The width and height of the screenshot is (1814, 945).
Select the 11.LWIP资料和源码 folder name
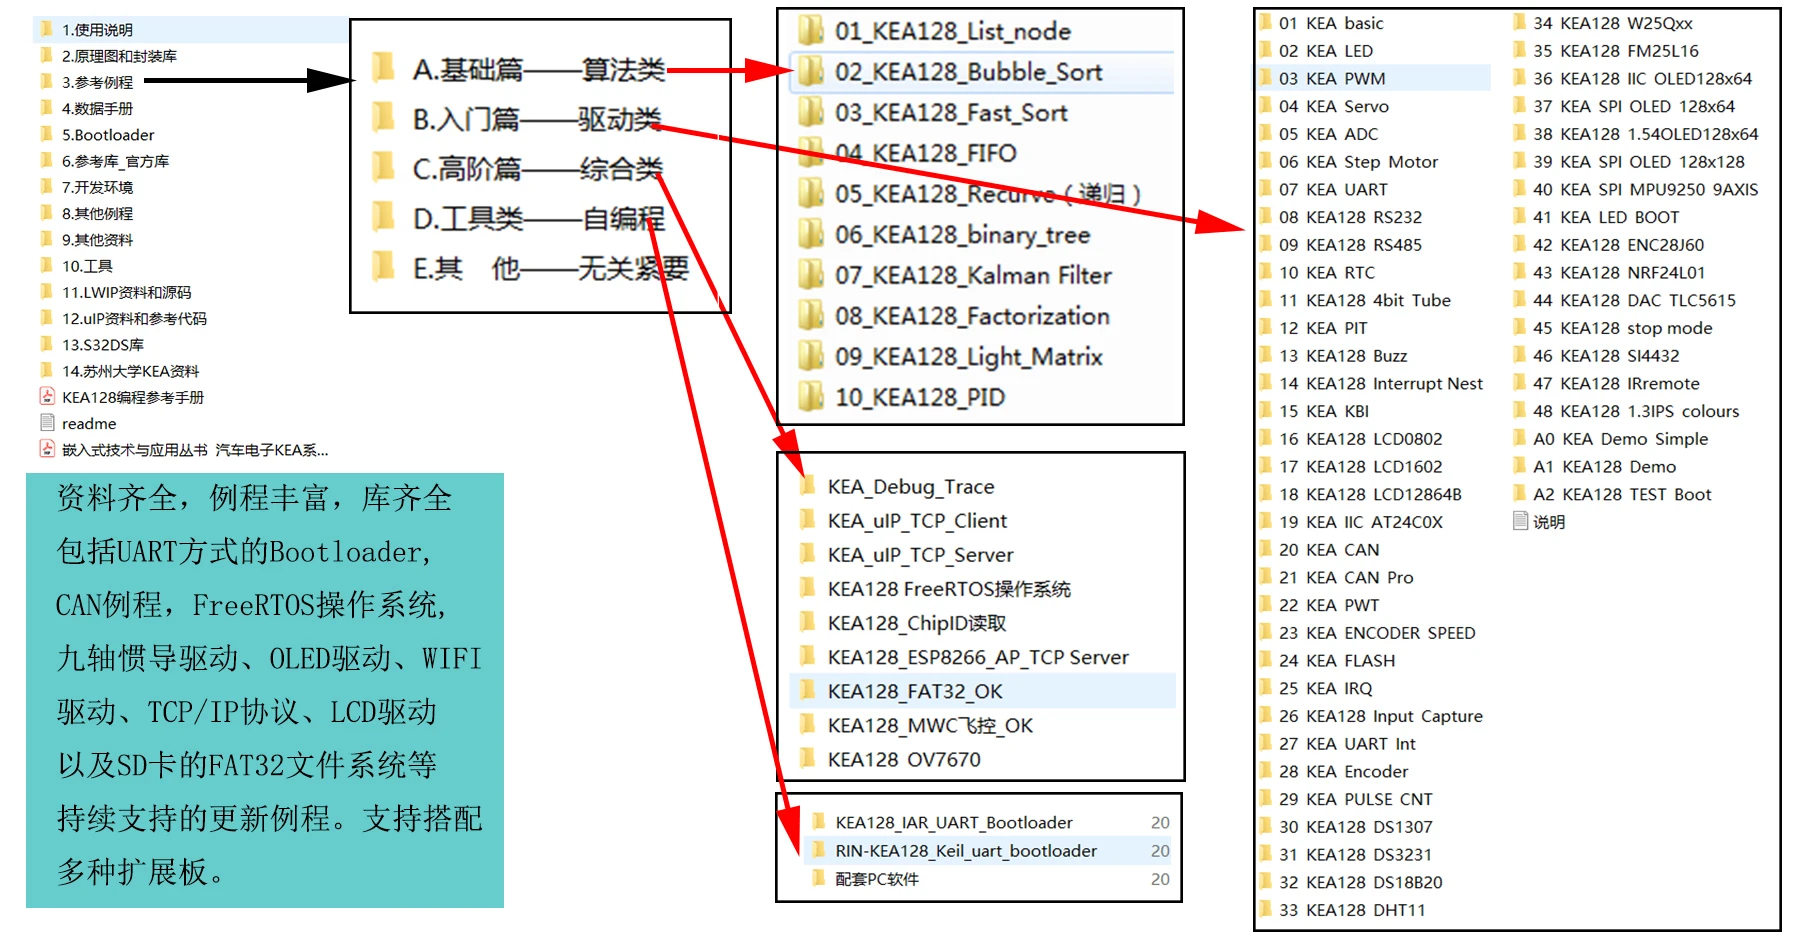(126, 292)
